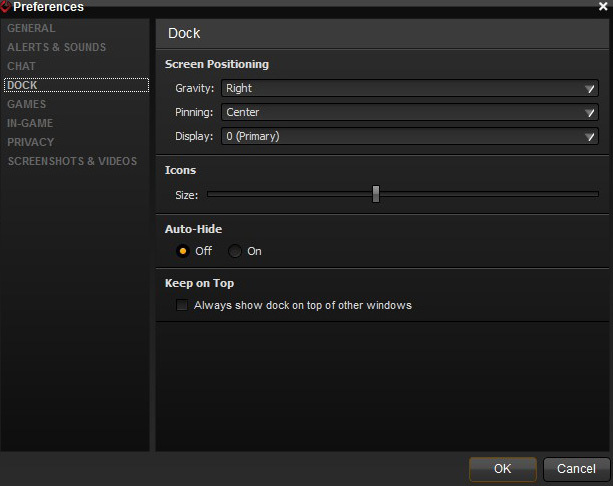Close the Preferences window
This screenshot has width=613, height=486.
(602, 7)
